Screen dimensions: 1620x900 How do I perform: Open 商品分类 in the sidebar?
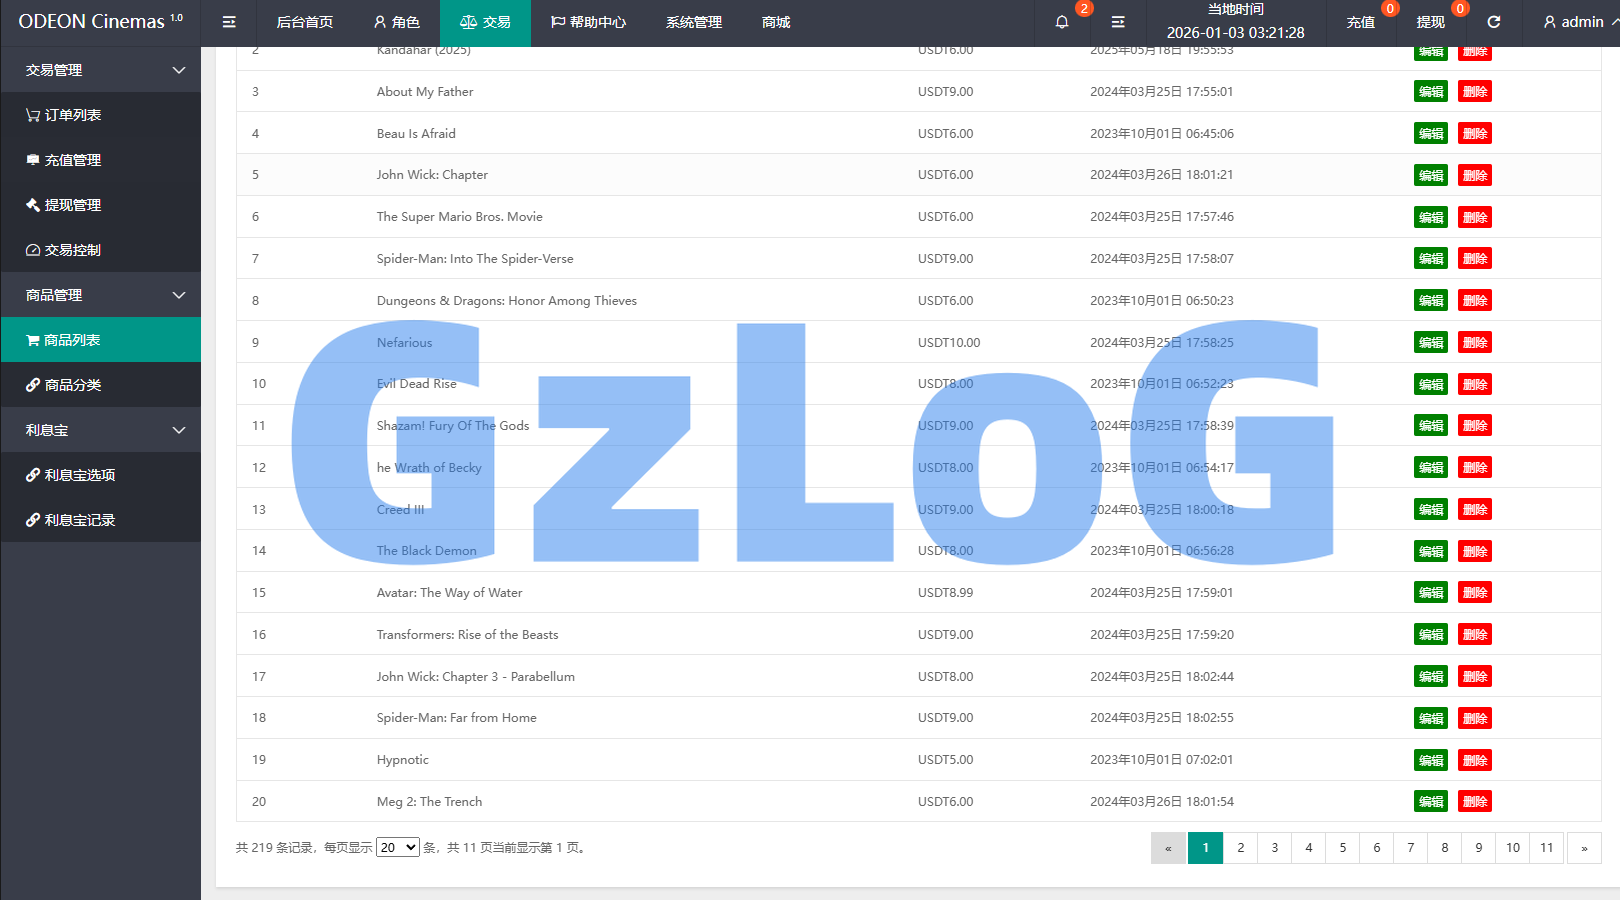[72, 385]
